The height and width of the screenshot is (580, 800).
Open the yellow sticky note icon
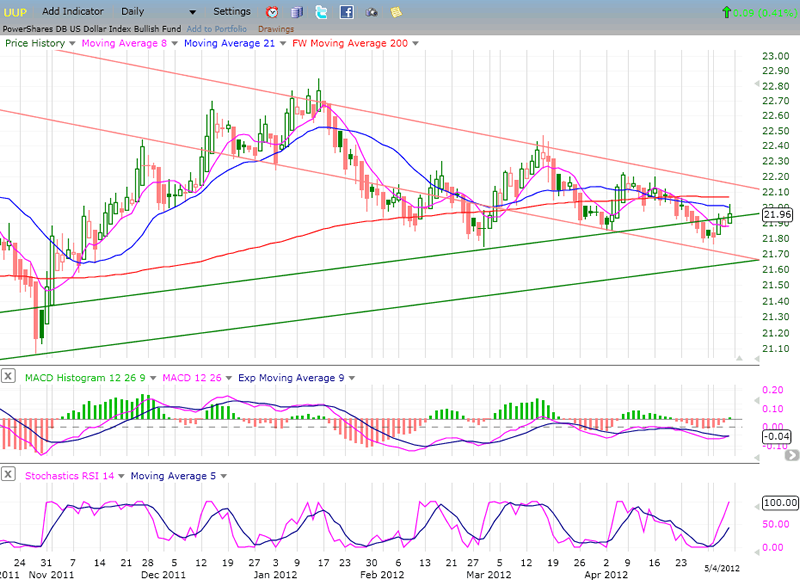pos(396,12)
